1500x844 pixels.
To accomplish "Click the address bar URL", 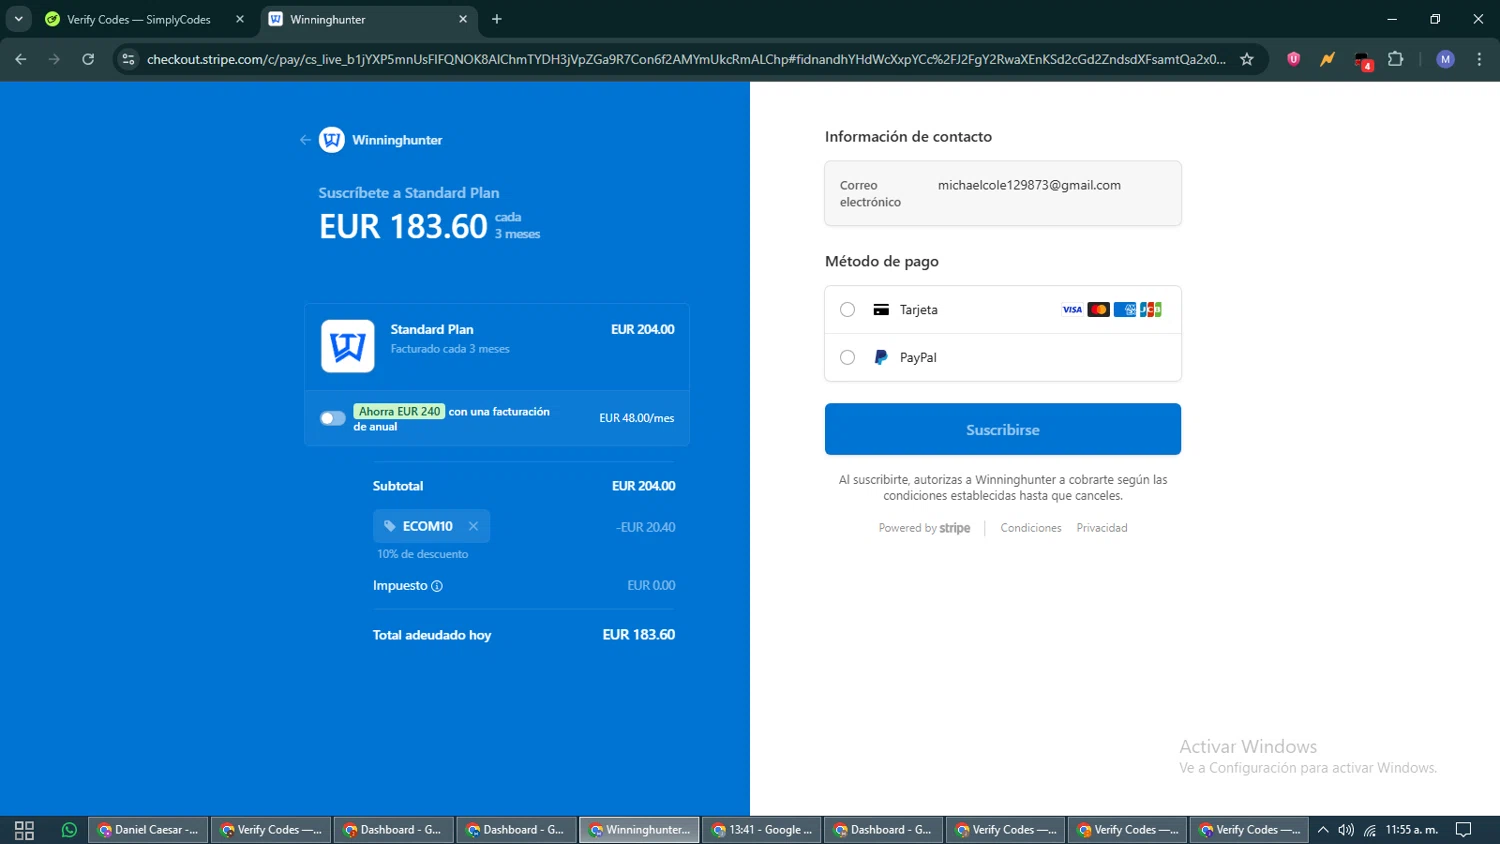I will coord(686,59).
